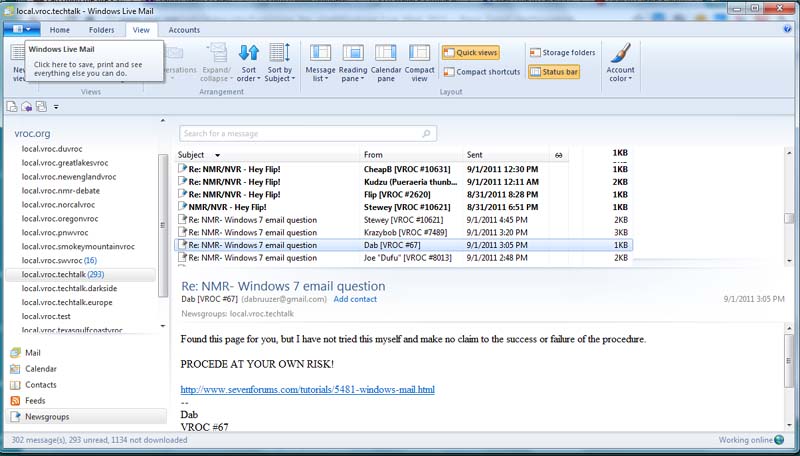Click Add contact link for Dab
Viewport: 800px width, 456px height.
(x=355, y=299)
